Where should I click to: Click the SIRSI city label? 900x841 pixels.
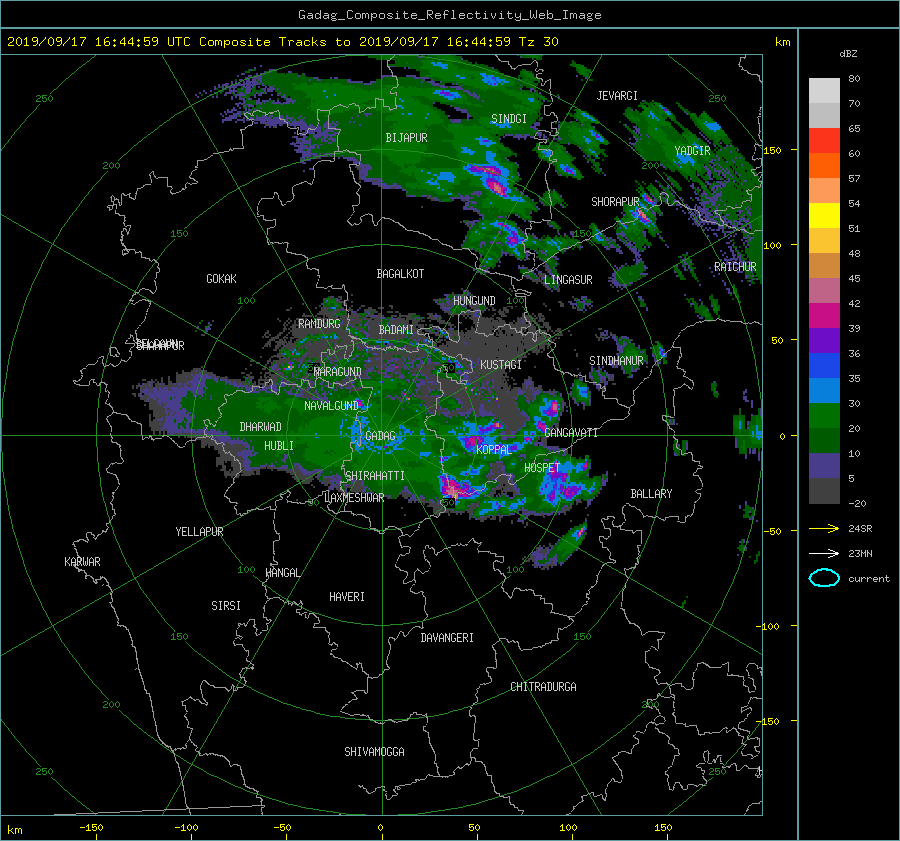tap(226, 606)
